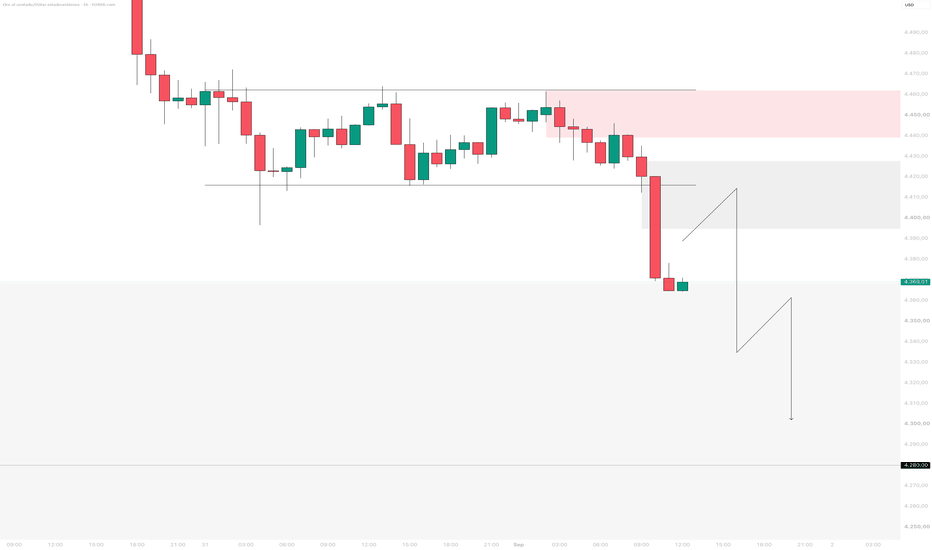Select the zigzag projection arrow tip
The height and width of the screenshot is (550, 932).
(x=791, y=419)
